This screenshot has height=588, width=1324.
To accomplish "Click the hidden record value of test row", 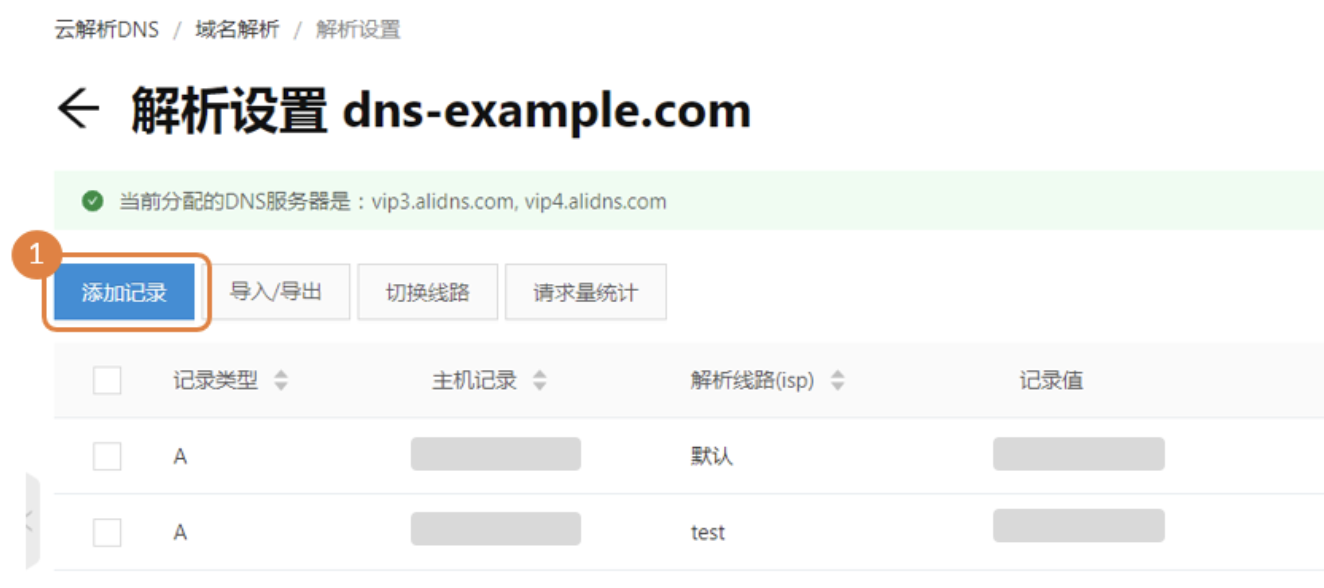I will coord(1079,526).
